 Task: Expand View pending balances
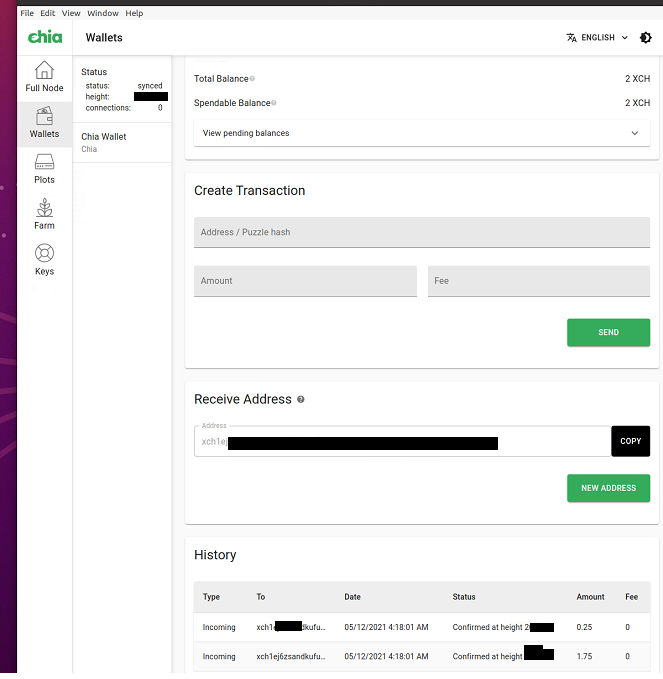click(422, 133)
